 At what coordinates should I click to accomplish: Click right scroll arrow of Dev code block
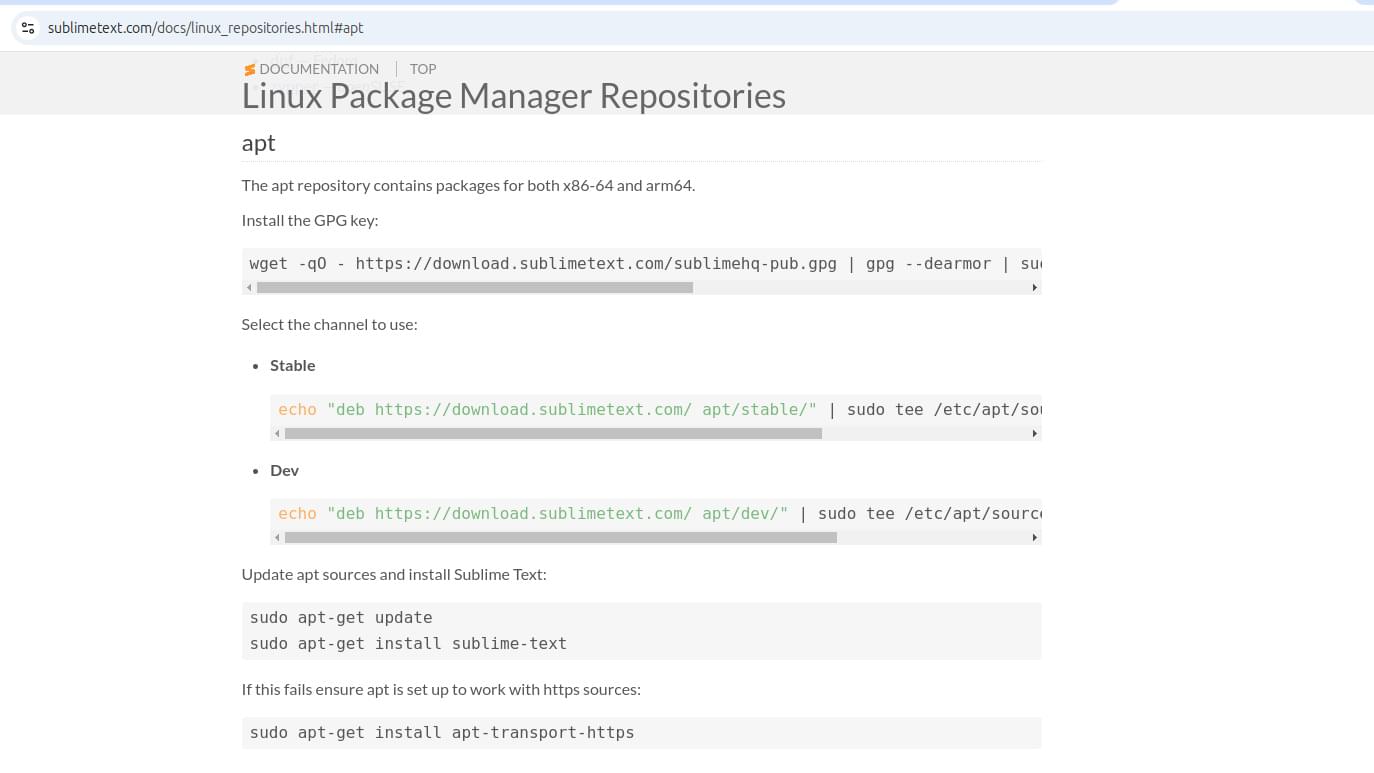(1035, 538)
